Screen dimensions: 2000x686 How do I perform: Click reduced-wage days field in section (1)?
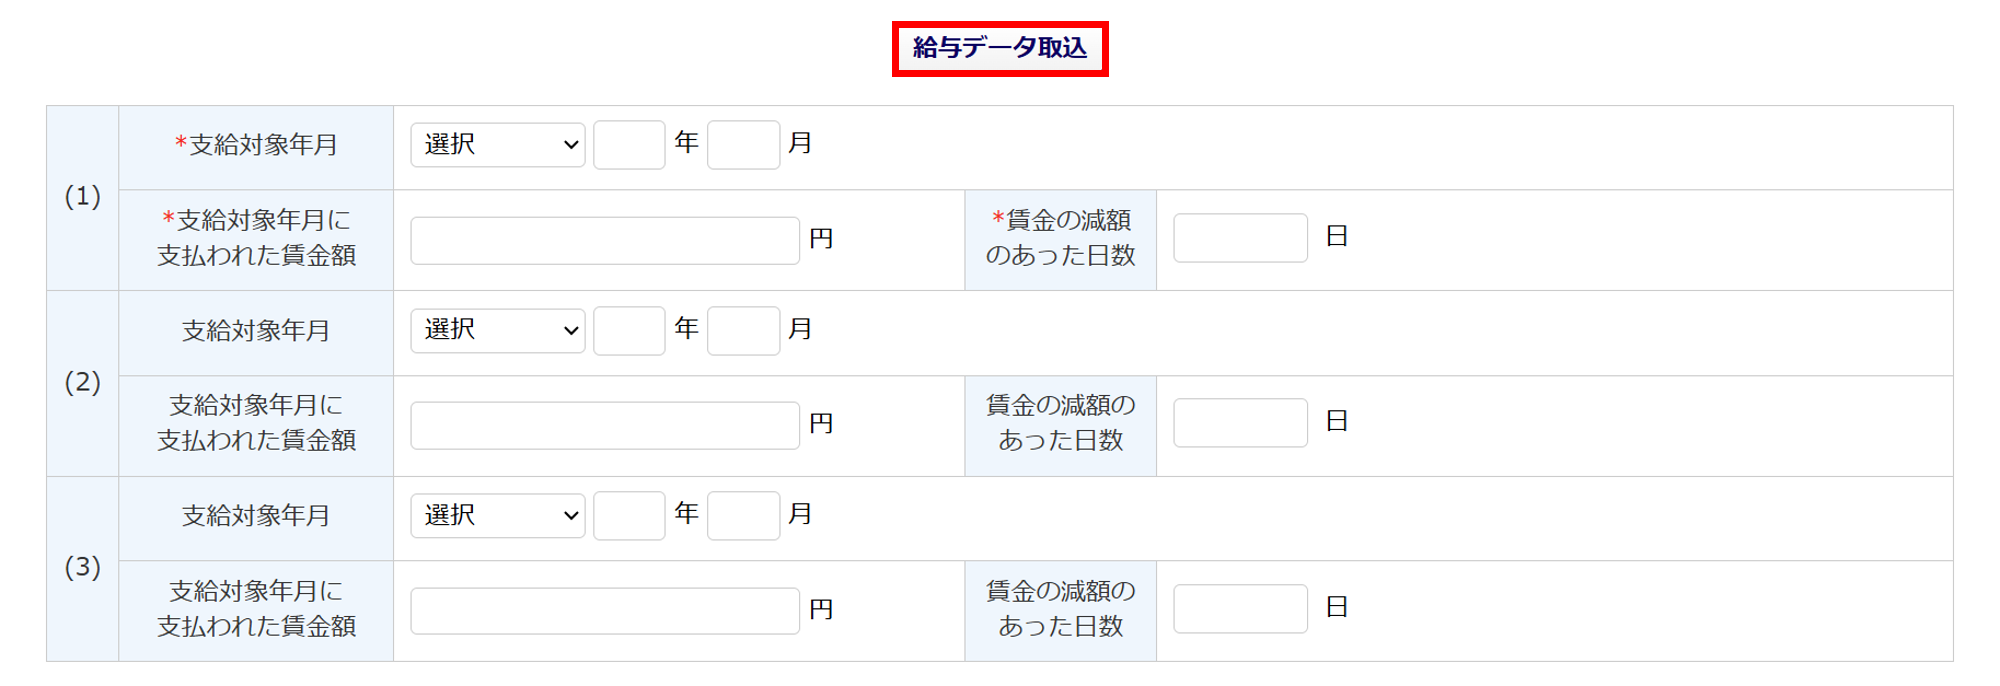coord(1240,238)
